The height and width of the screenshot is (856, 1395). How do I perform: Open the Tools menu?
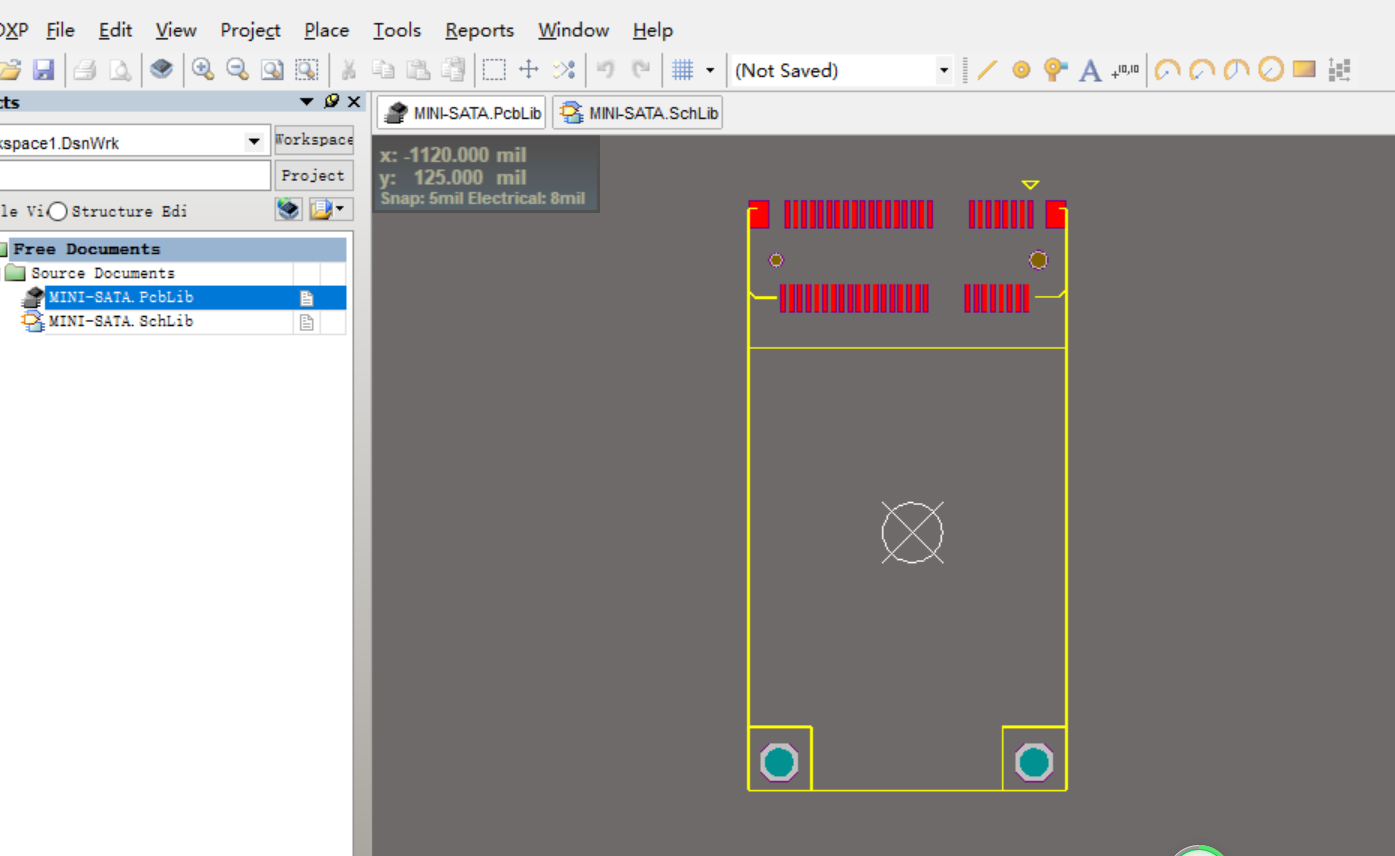397,30
